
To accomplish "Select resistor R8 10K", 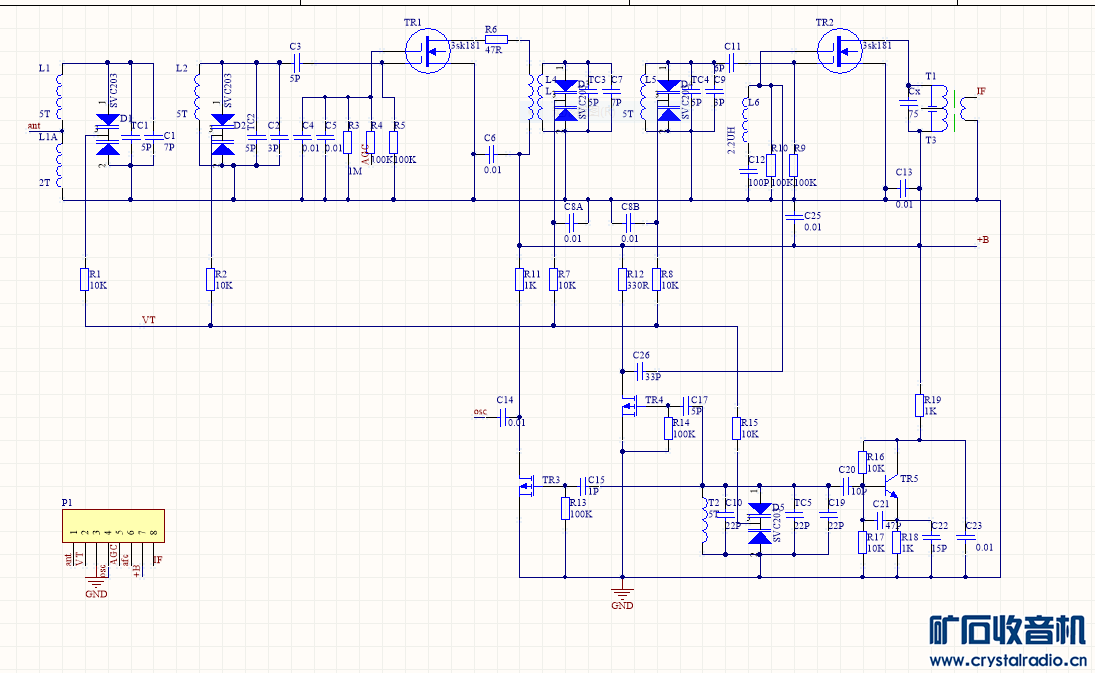I will click(656, 279).
